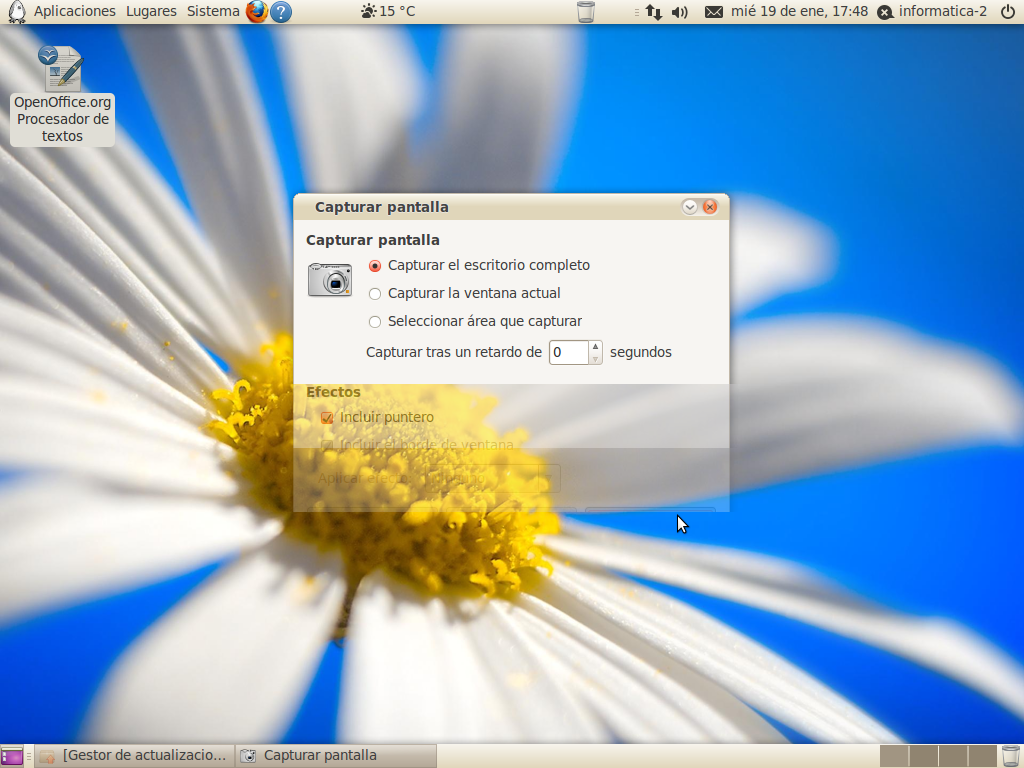This screenshot has height=768, width=1024.
Task: Open the Aplicaciones menu
Action: coord(74,12)
